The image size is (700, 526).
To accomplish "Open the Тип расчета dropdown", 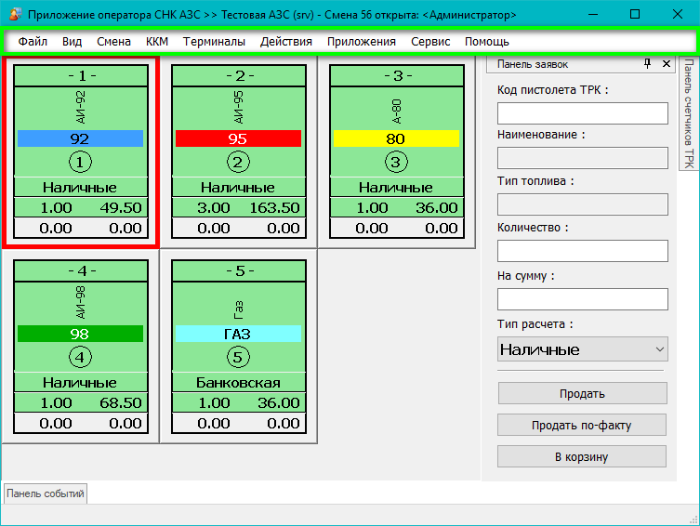I will (x=582, y=349).
